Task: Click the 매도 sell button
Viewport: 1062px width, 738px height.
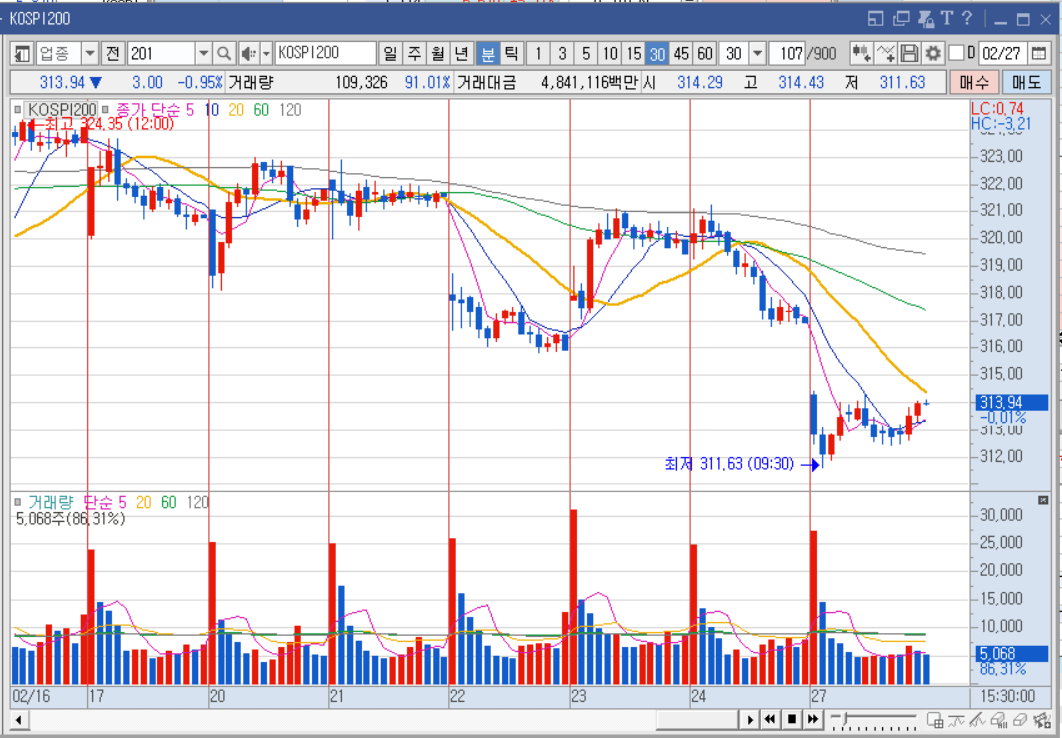Action: click(x=1025, y=82)
